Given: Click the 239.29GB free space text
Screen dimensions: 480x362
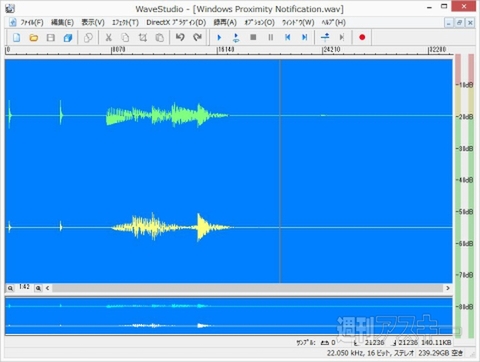Looking at the screenshot, I should (440, 353).
